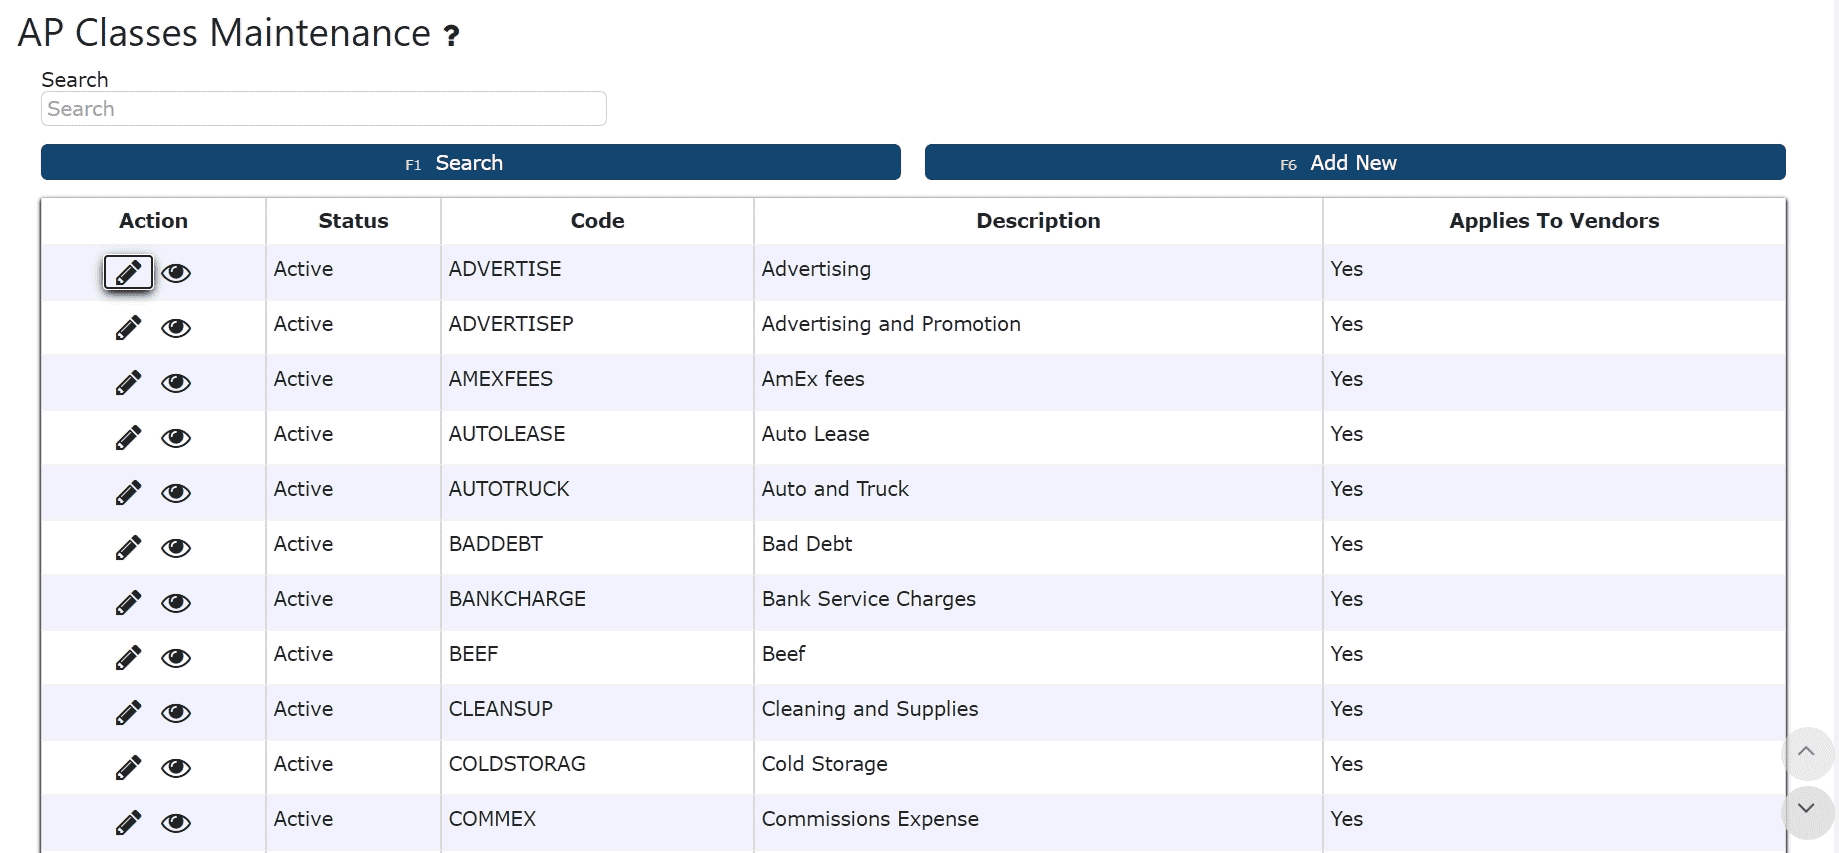Edit the BADDEBT class

click(x=128, y=548)
